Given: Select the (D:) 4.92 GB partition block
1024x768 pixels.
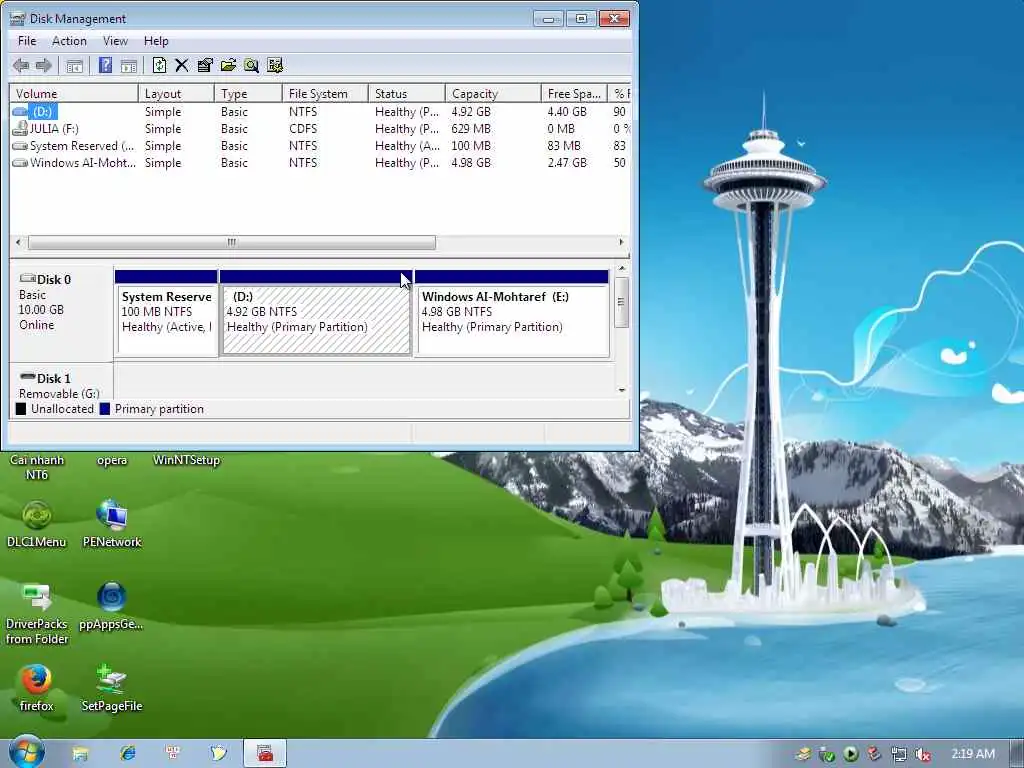Looking at the screenshot, I should (x=316, y=313).
